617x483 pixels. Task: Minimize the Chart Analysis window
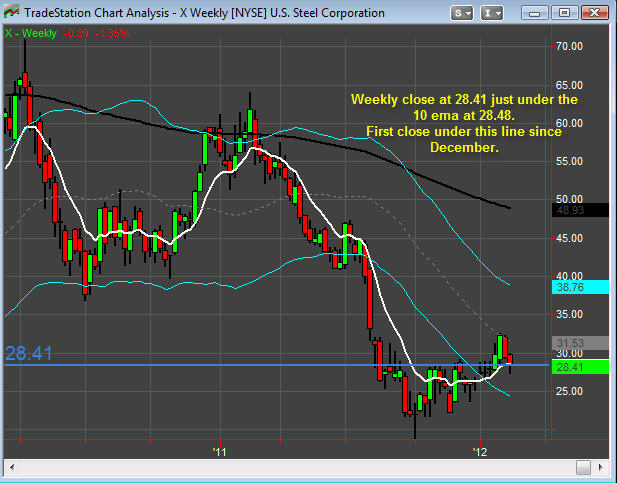point(534,13)
